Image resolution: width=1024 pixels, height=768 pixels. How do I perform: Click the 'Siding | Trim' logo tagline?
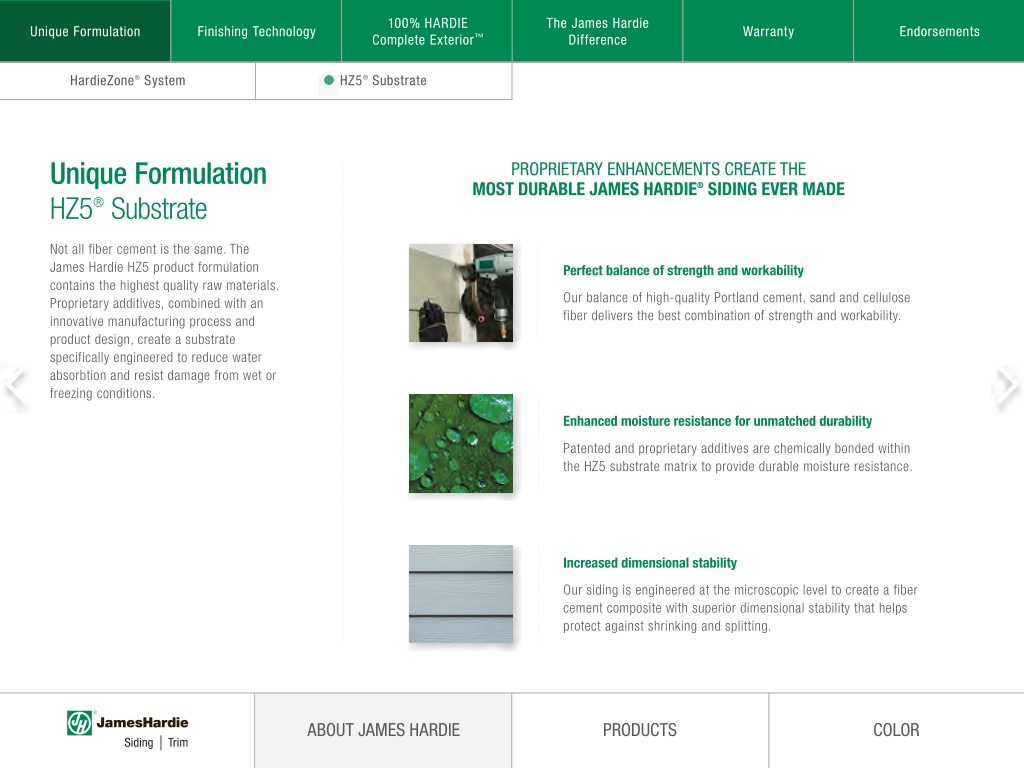(156, 743)
